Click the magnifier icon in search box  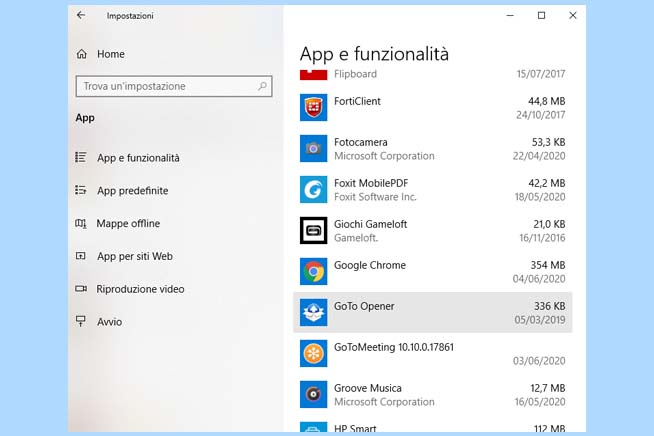[262, 86]
